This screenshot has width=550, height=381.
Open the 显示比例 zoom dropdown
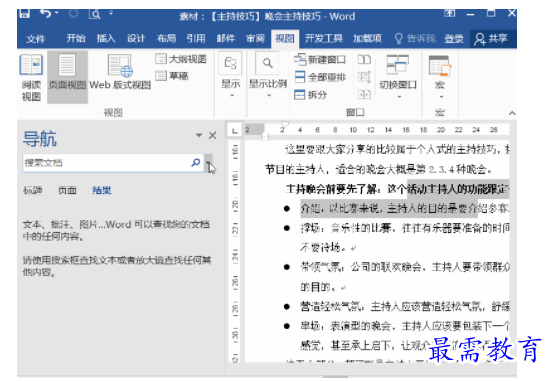coord(268,75)
